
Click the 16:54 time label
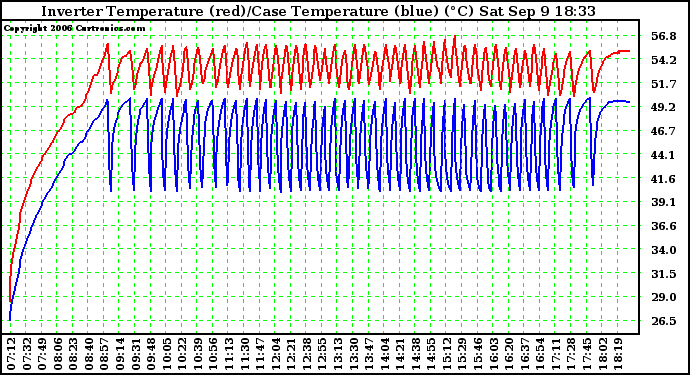[x=541, y=354]
